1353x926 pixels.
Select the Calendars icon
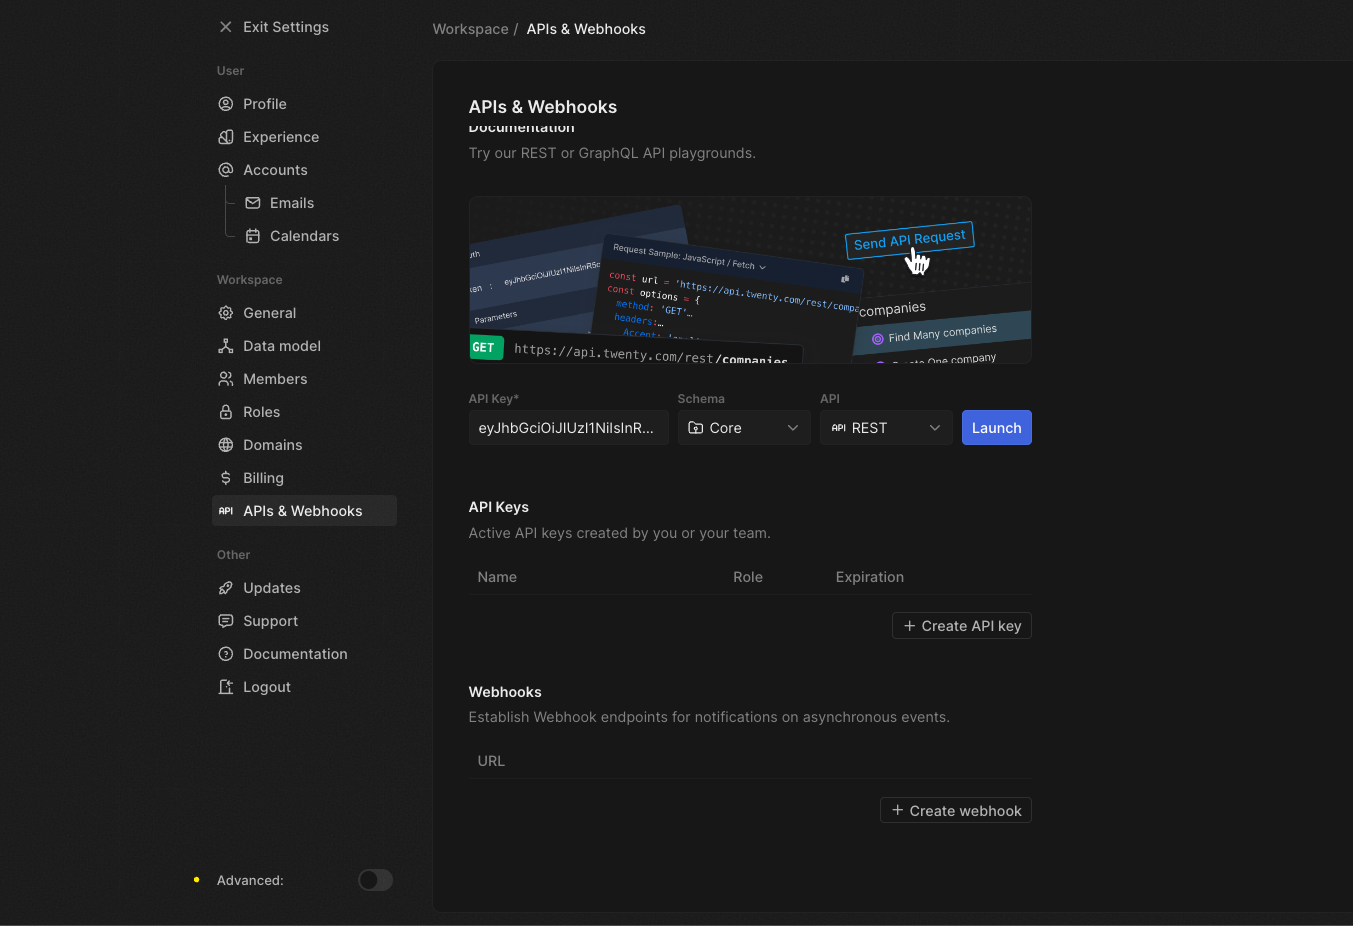253,235
